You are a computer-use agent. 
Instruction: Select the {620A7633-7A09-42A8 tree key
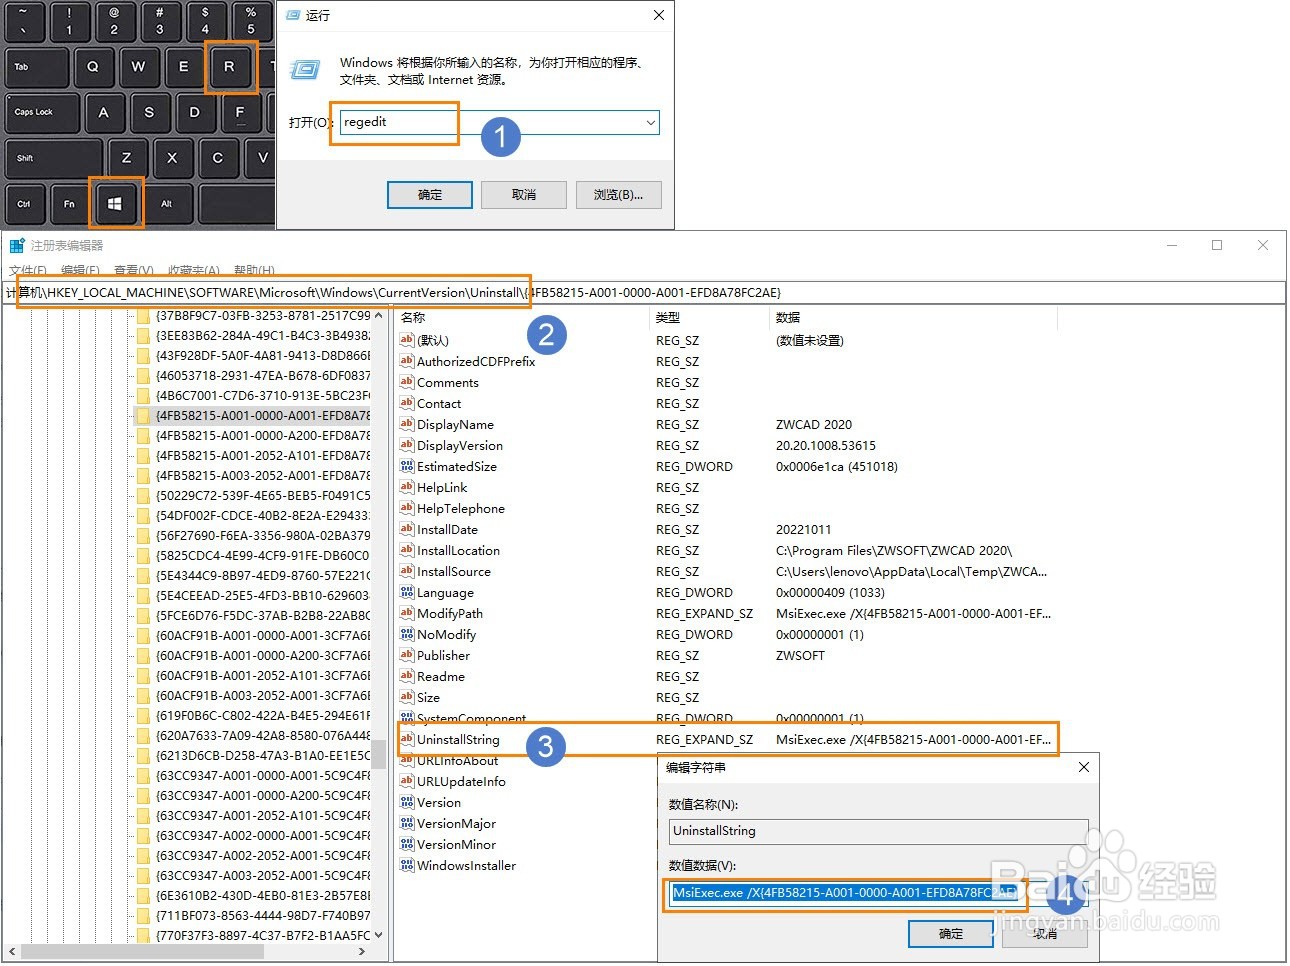pyautogui.click(x=262, y=735)
